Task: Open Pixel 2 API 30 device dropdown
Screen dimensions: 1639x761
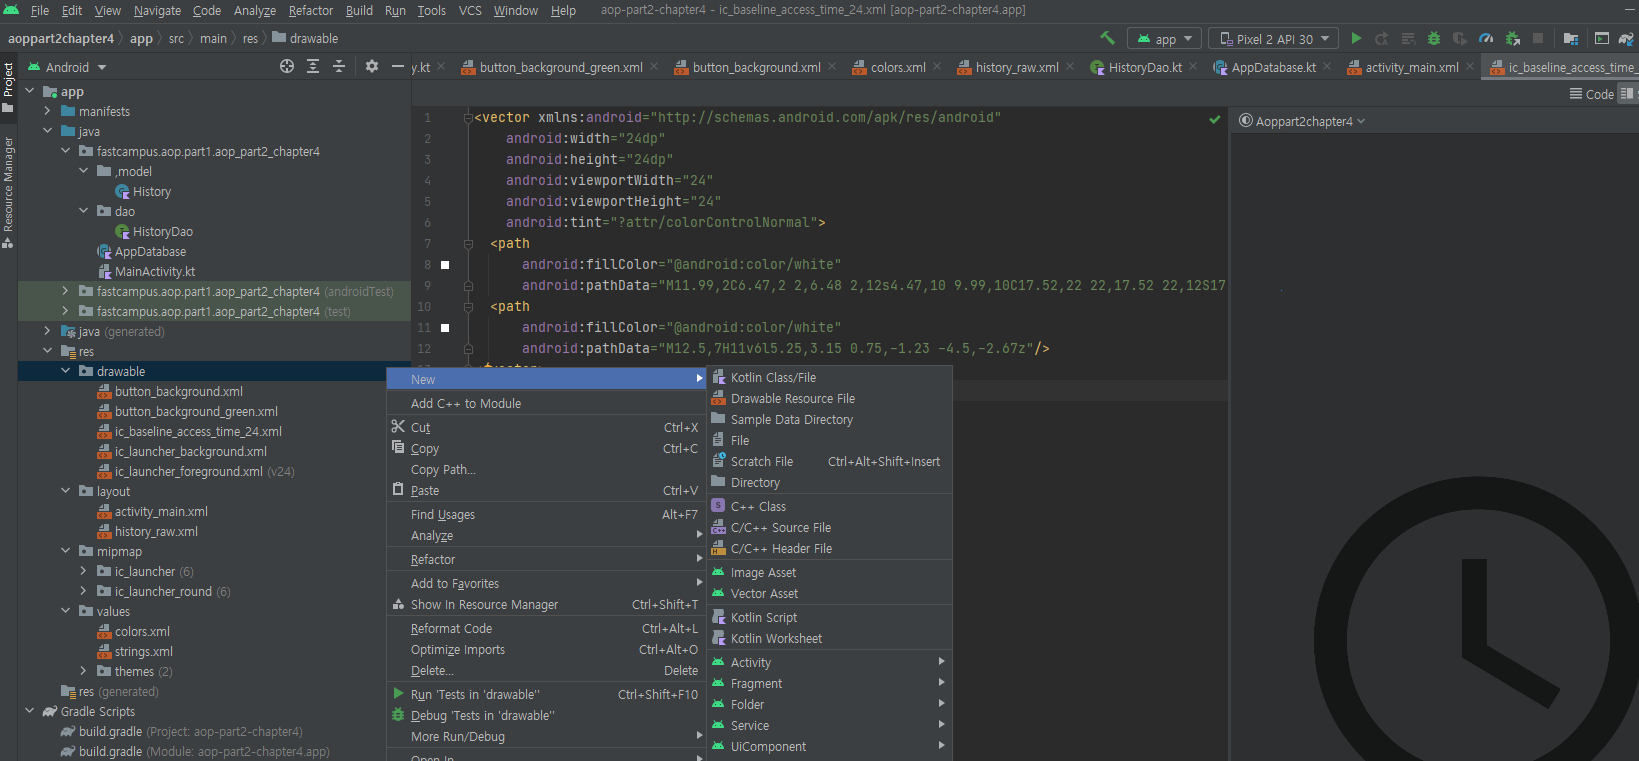Action: click(1273, 38)
